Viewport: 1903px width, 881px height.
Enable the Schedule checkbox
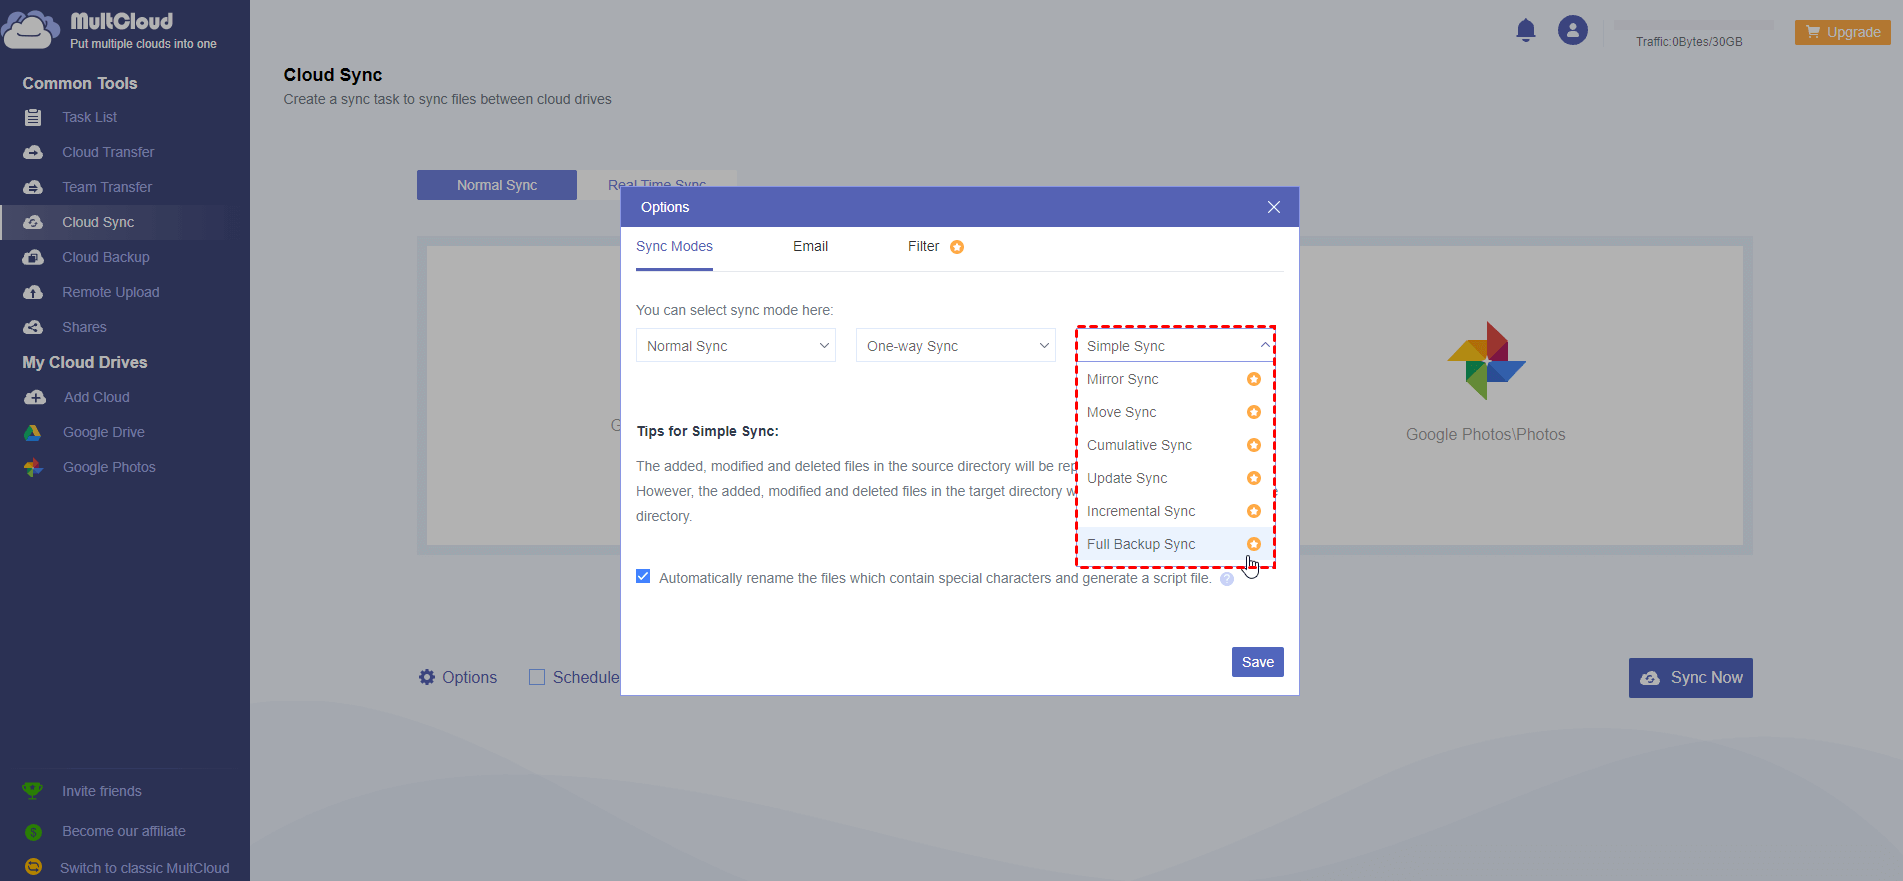pyautogui.click(x=537, y=677)
